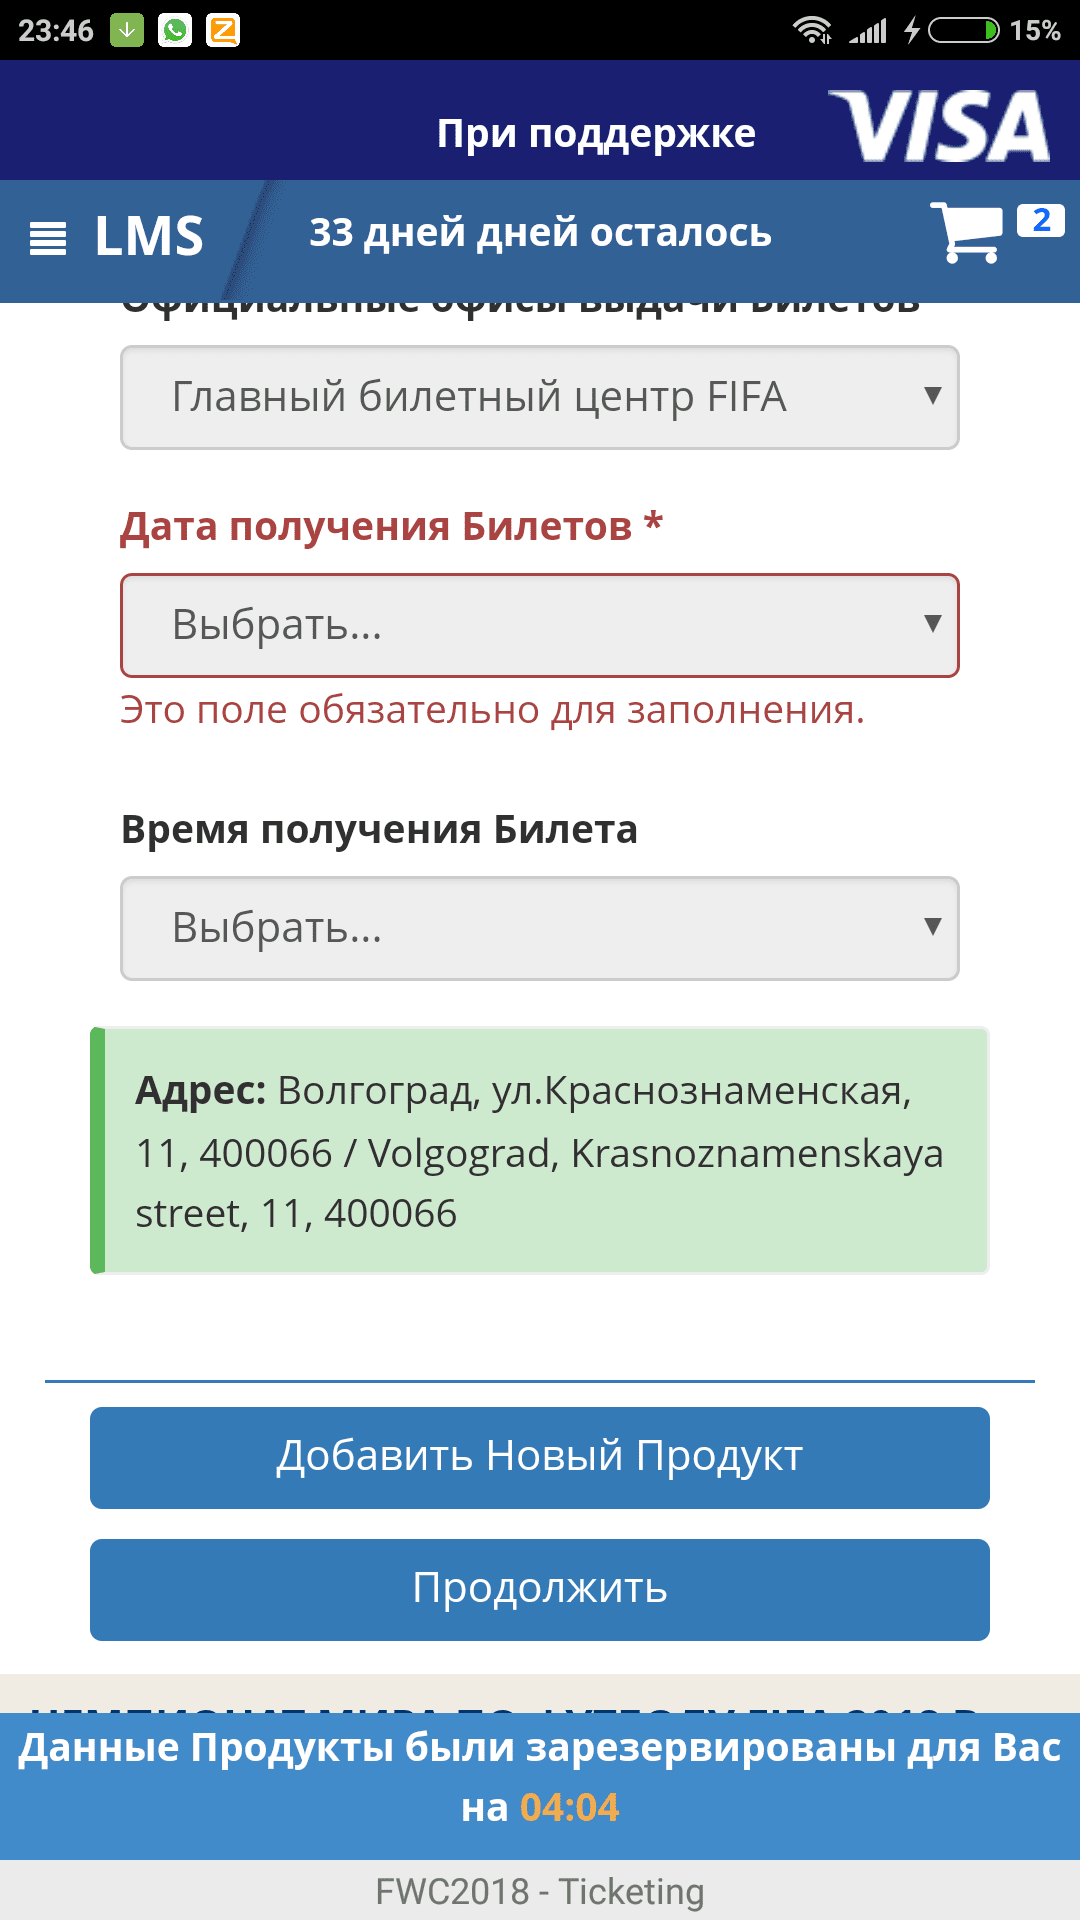
Task: Open the Дата получения Билетов dropdown
Action: pos(540,625)
